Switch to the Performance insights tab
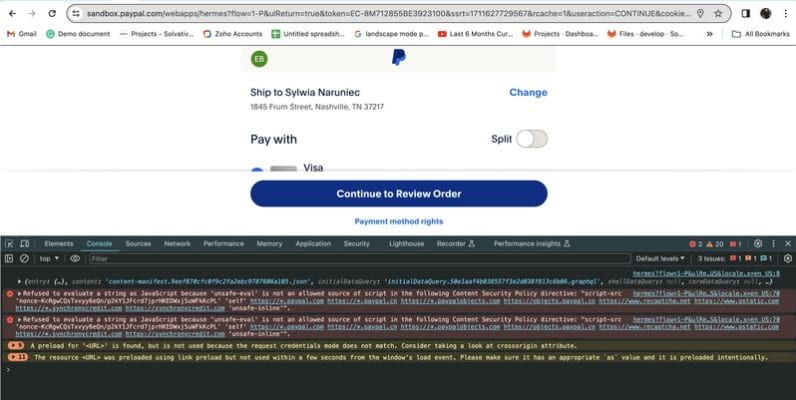Viewport: 796px width, 400px height. [x=532, y=244]
